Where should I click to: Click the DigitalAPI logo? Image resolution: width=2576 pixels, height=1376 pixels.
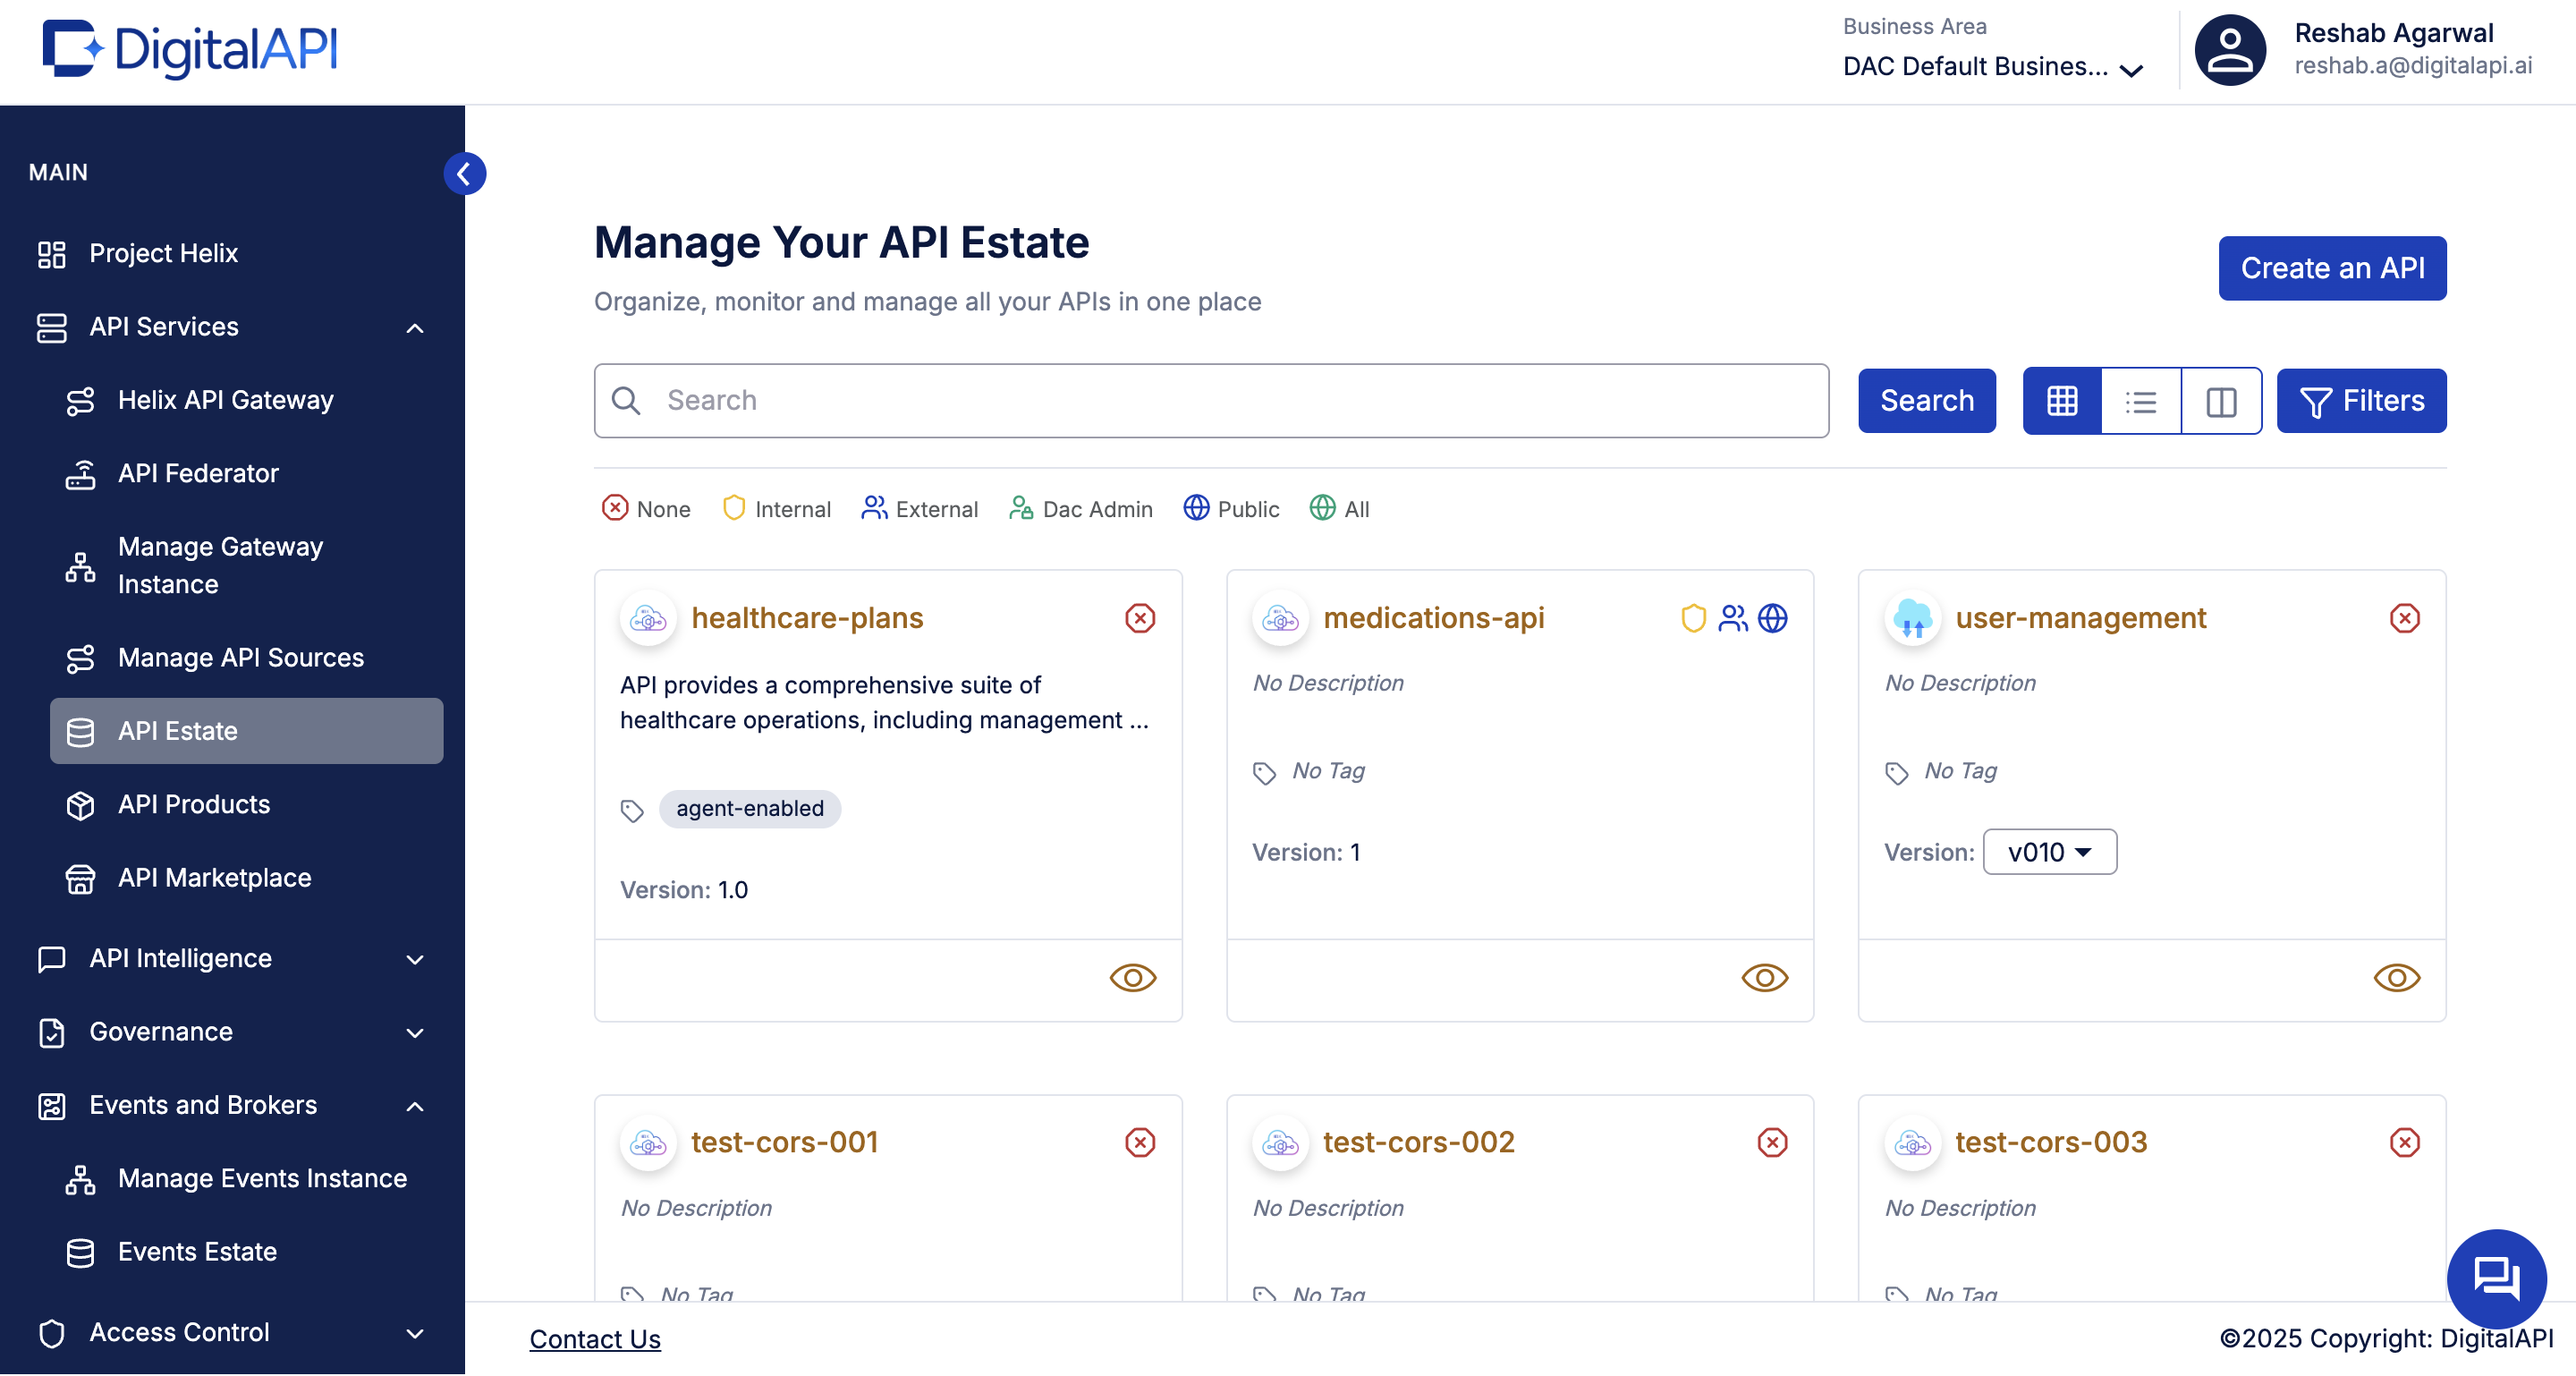[x=190, y=50]
